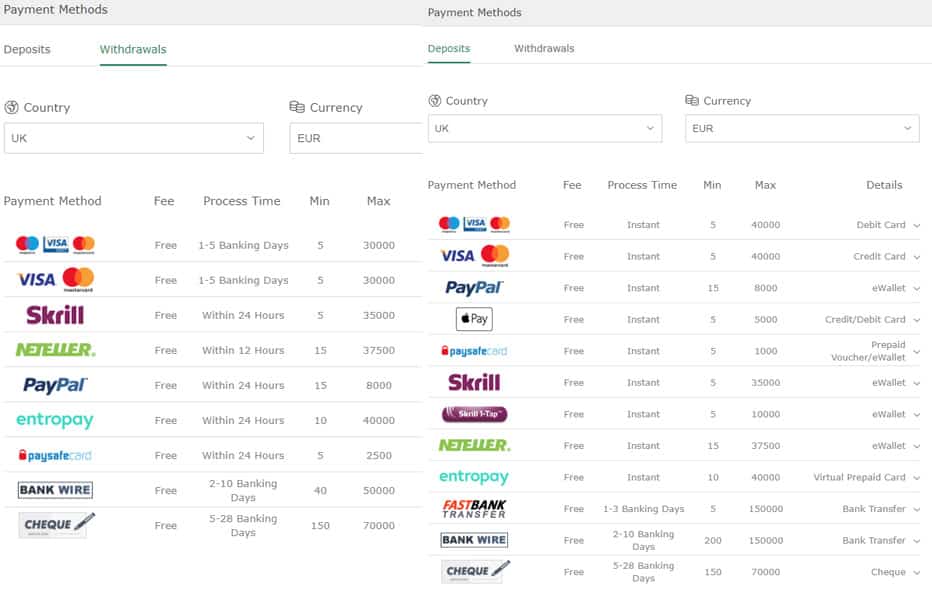Open Deposits tab in left withdrawals panel
932x600 pixels.
(x=27, y=49)
